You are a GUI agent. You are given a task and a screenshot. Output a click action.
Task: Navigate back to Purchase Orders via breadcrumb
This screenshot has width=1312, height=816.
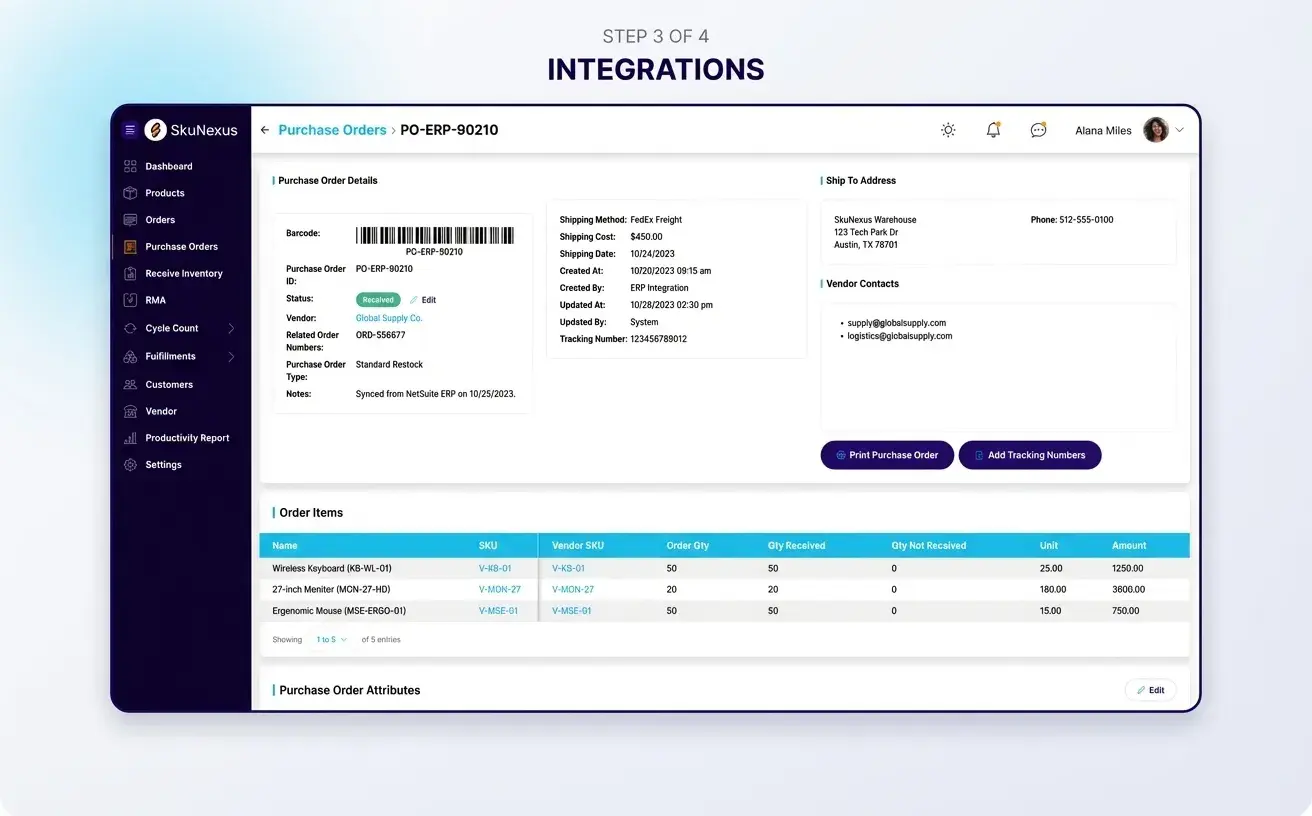332,129
